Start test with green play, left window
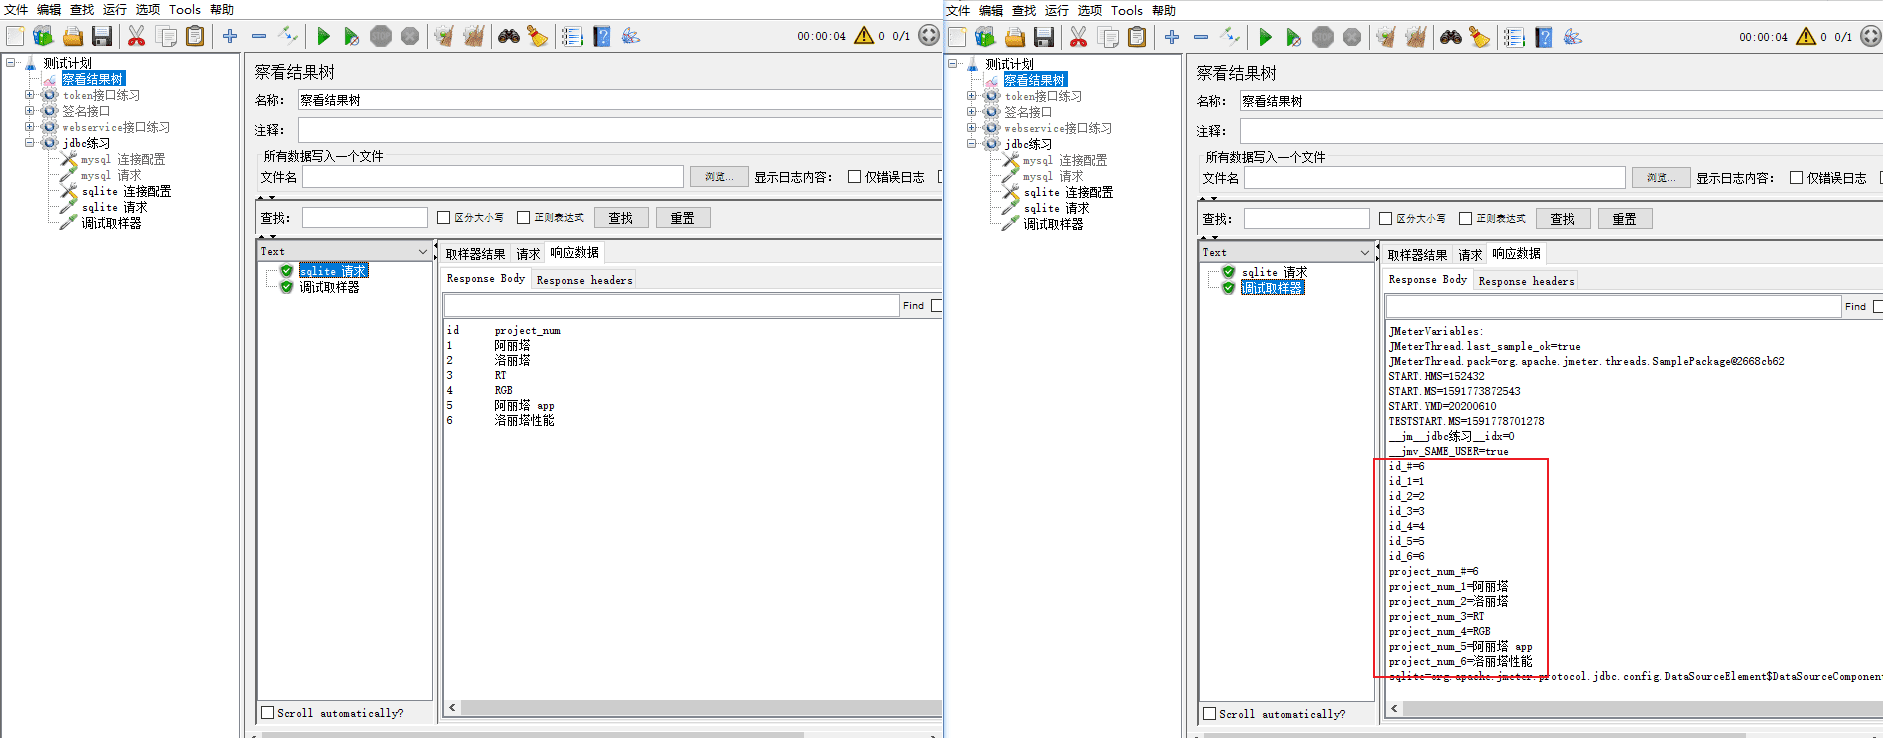 323,36
